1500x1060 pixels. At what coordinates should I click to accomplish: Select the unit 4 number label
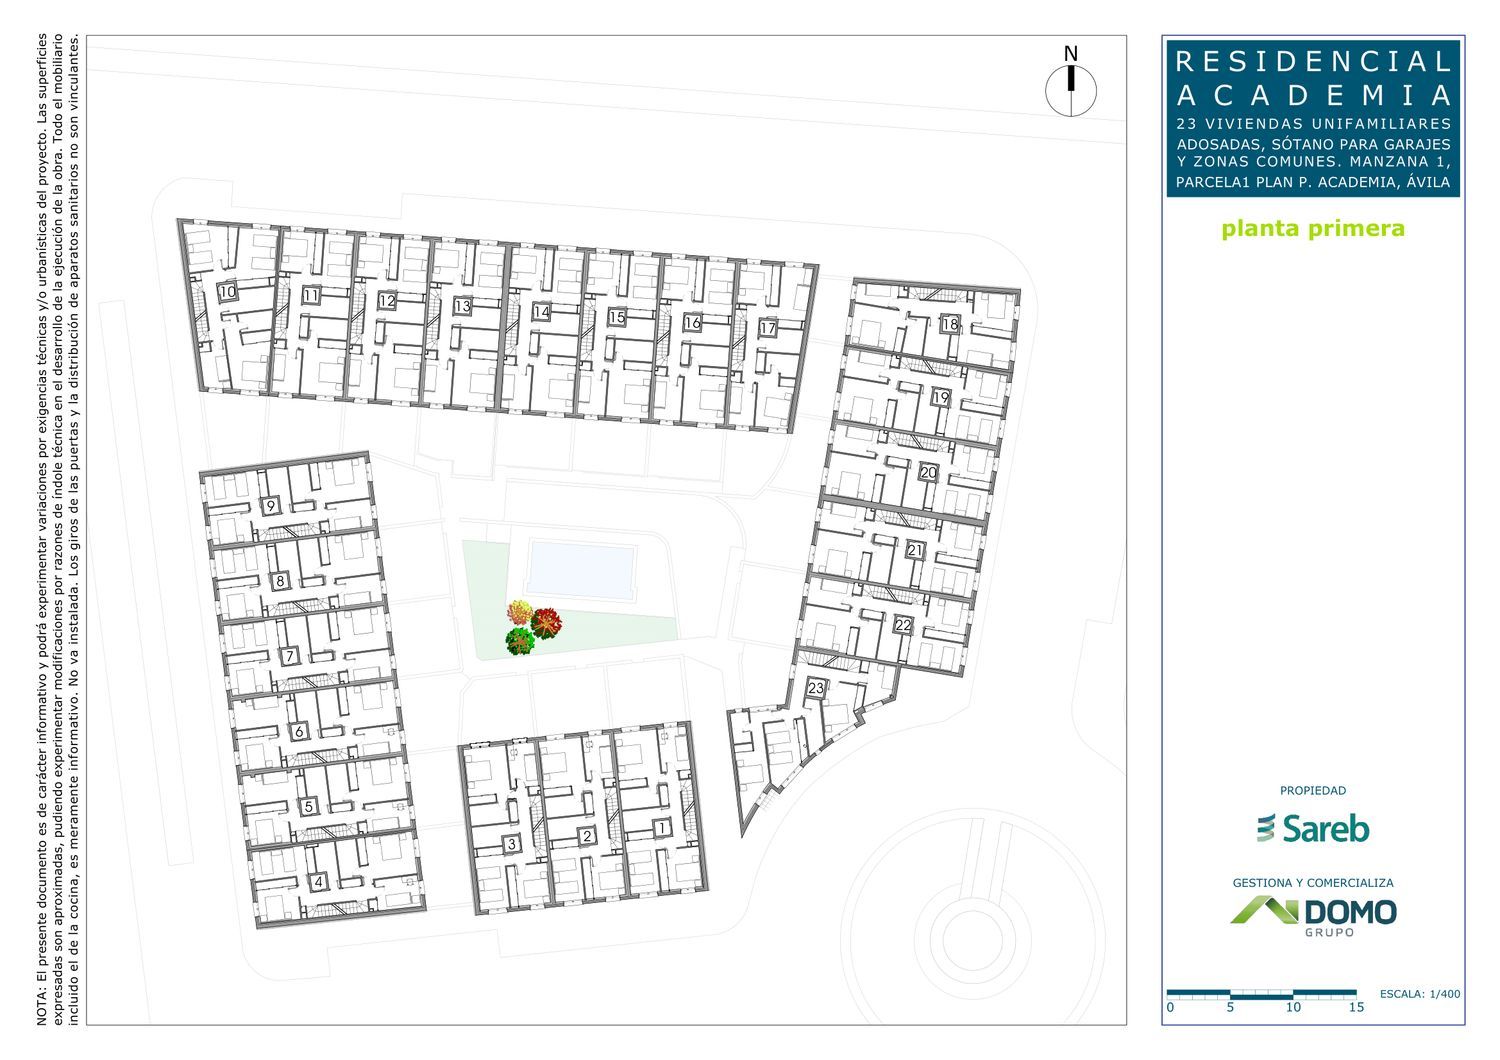[x=318, y=882]
